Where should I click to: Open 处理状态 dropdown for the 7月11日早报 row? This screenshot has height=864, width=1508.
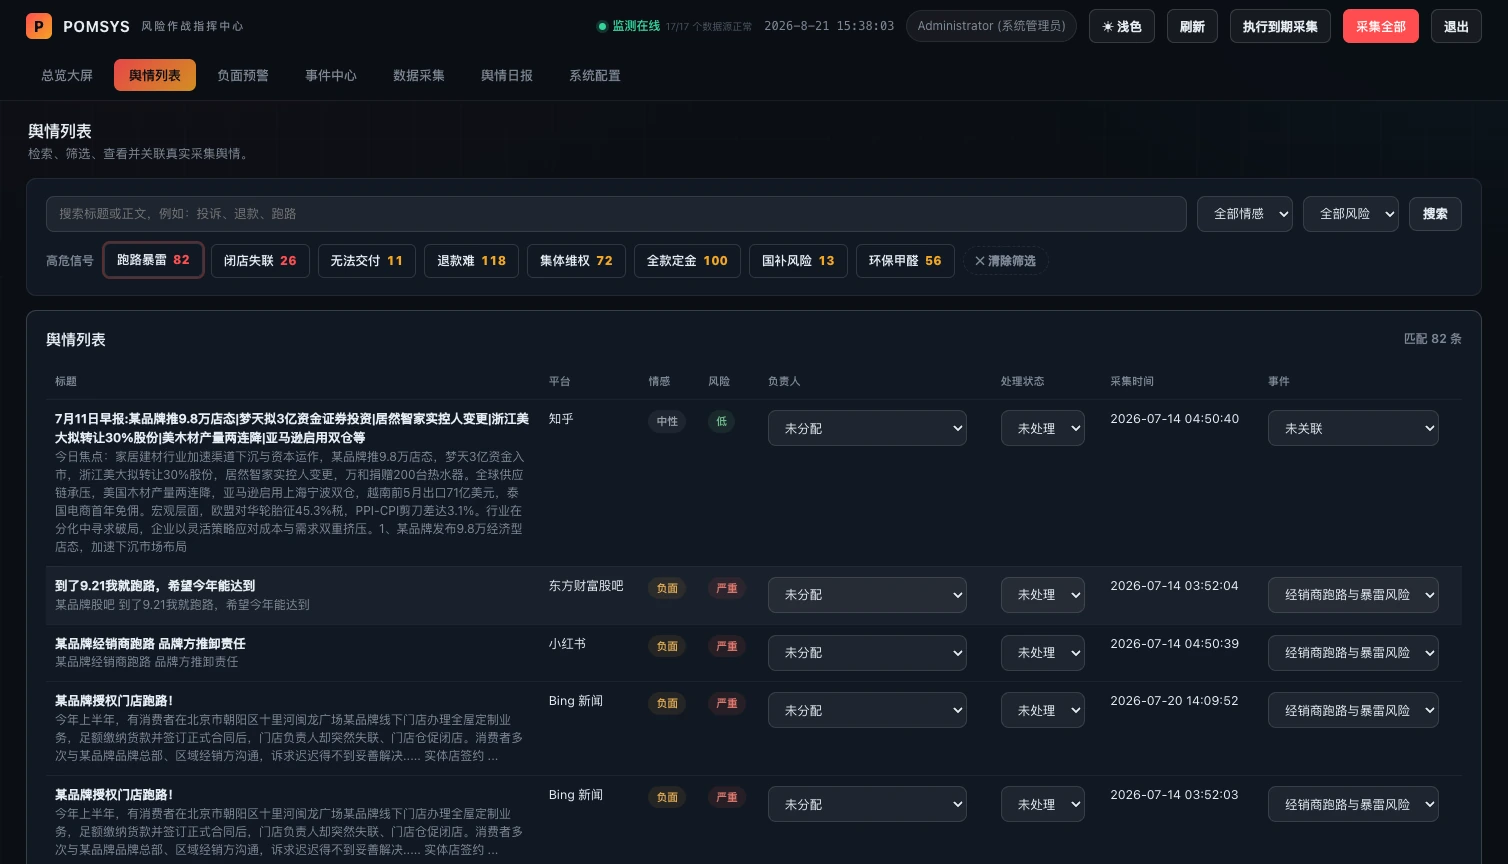coord(1043,428)
